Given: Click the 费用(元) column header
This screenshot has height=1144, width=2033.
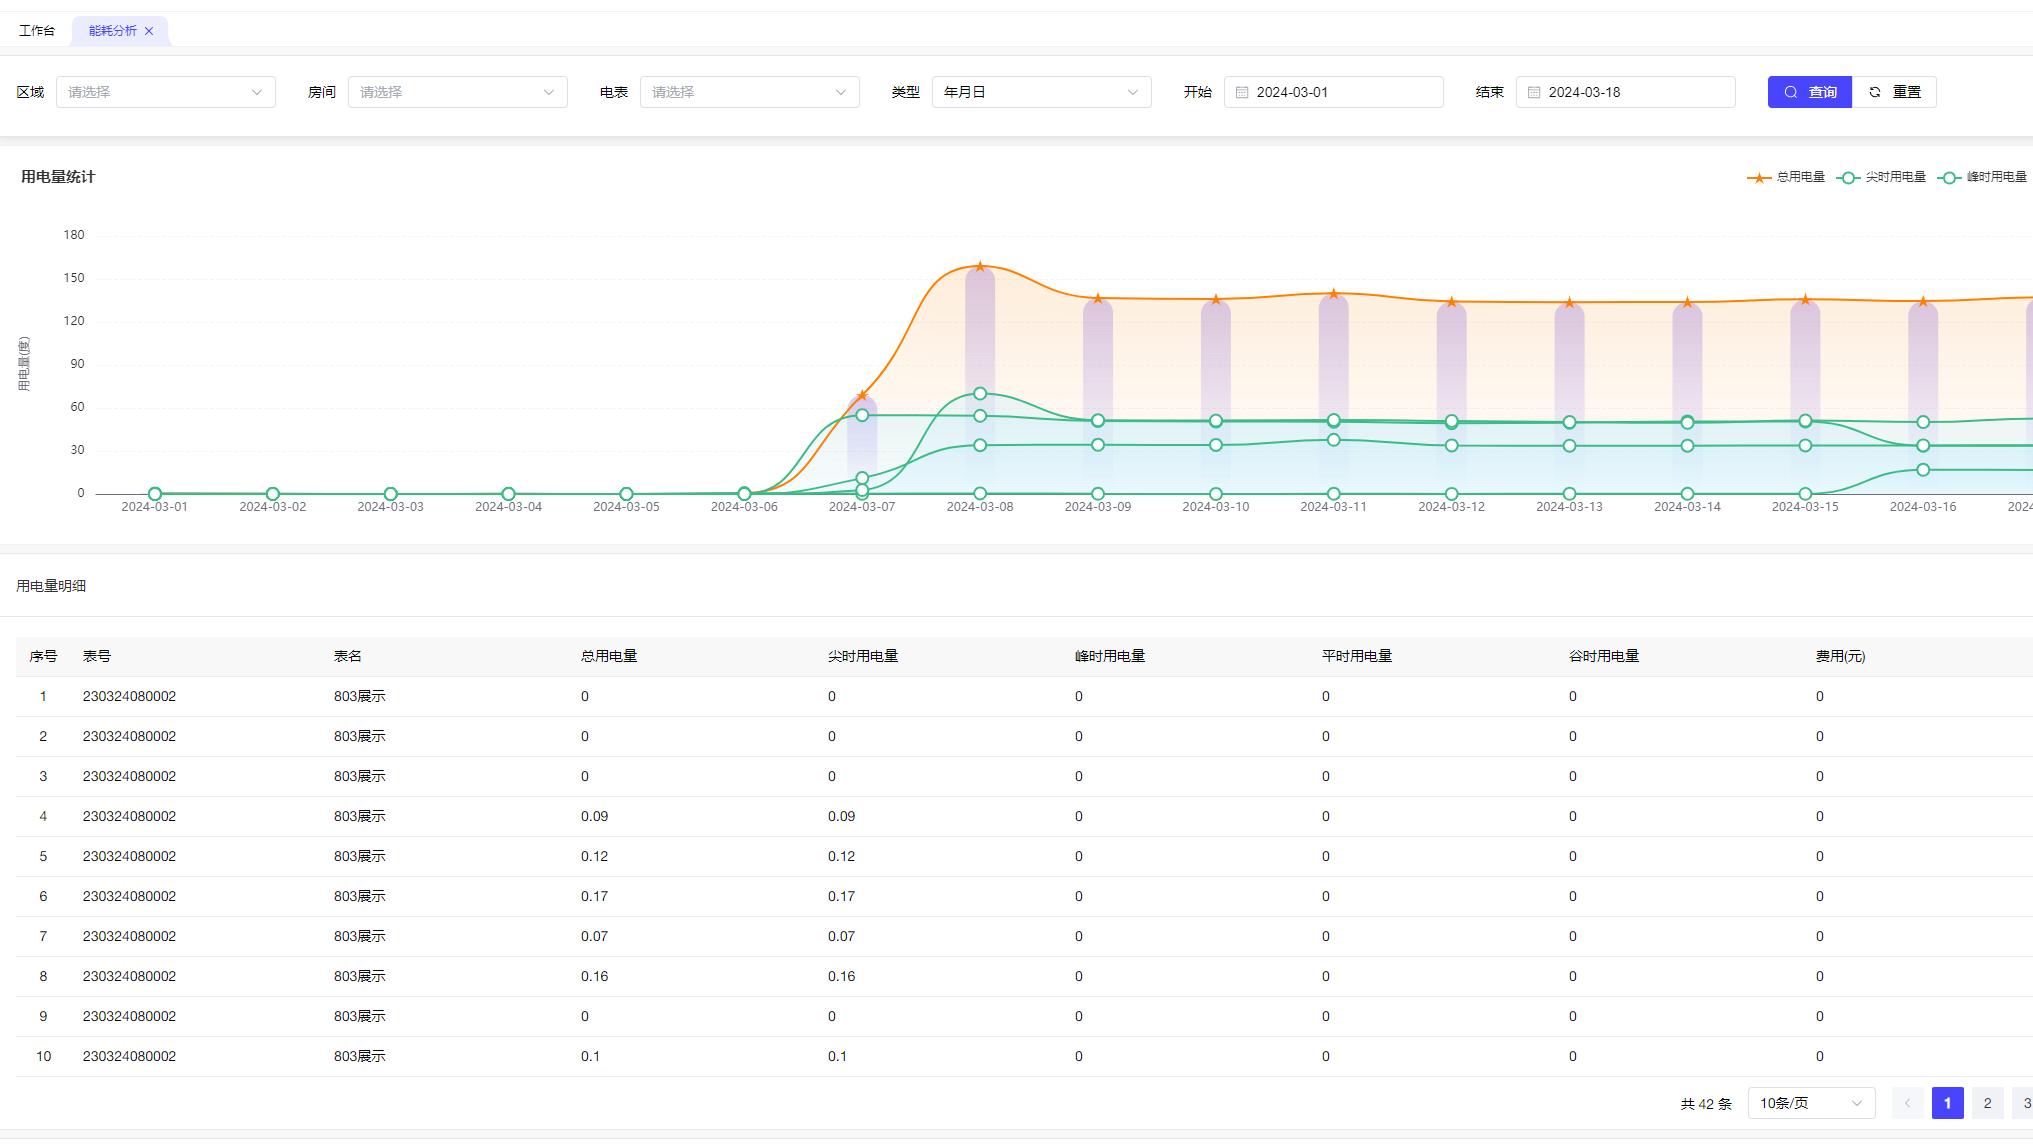Looking at the screenshot, I should [1841, 656].
